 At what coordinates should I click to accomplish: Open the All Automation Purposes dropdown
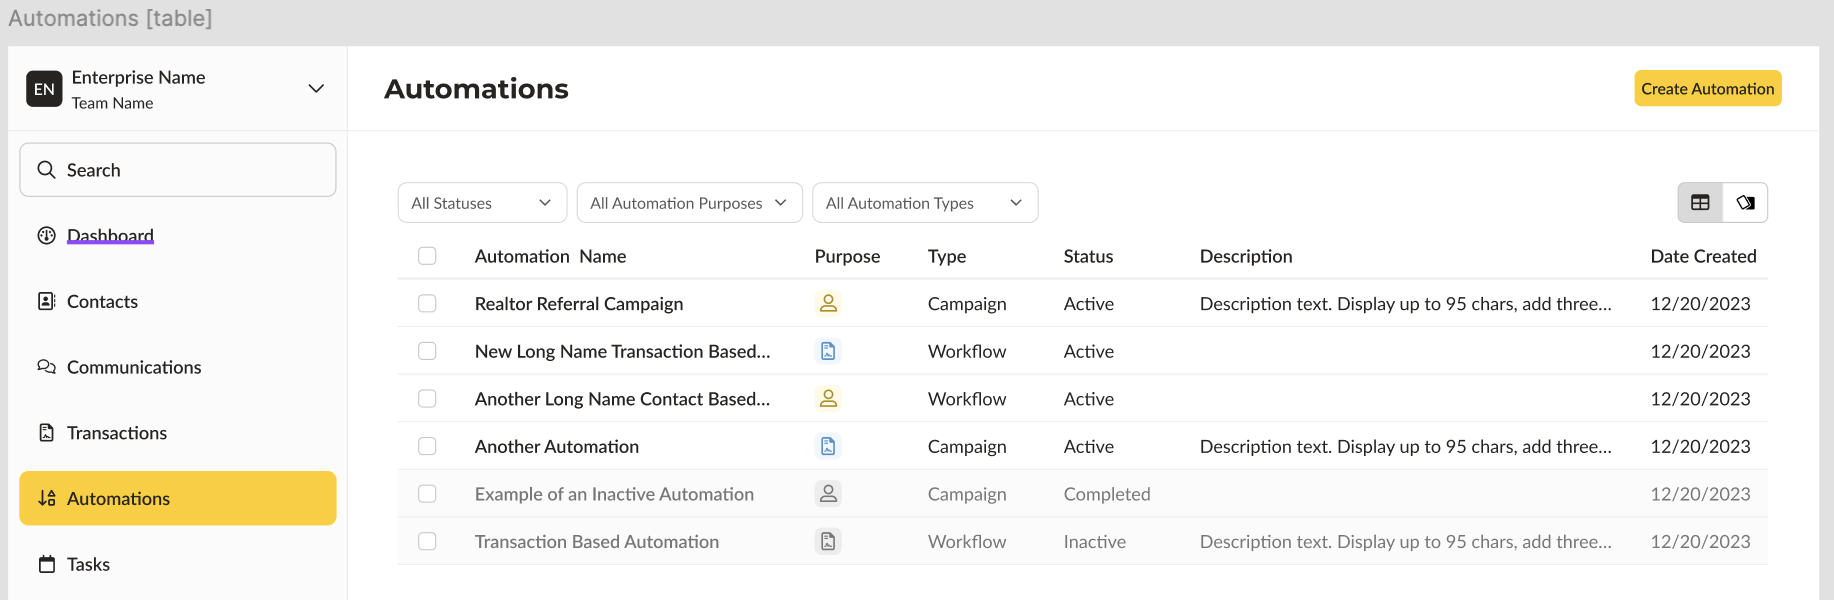[690, 203]
